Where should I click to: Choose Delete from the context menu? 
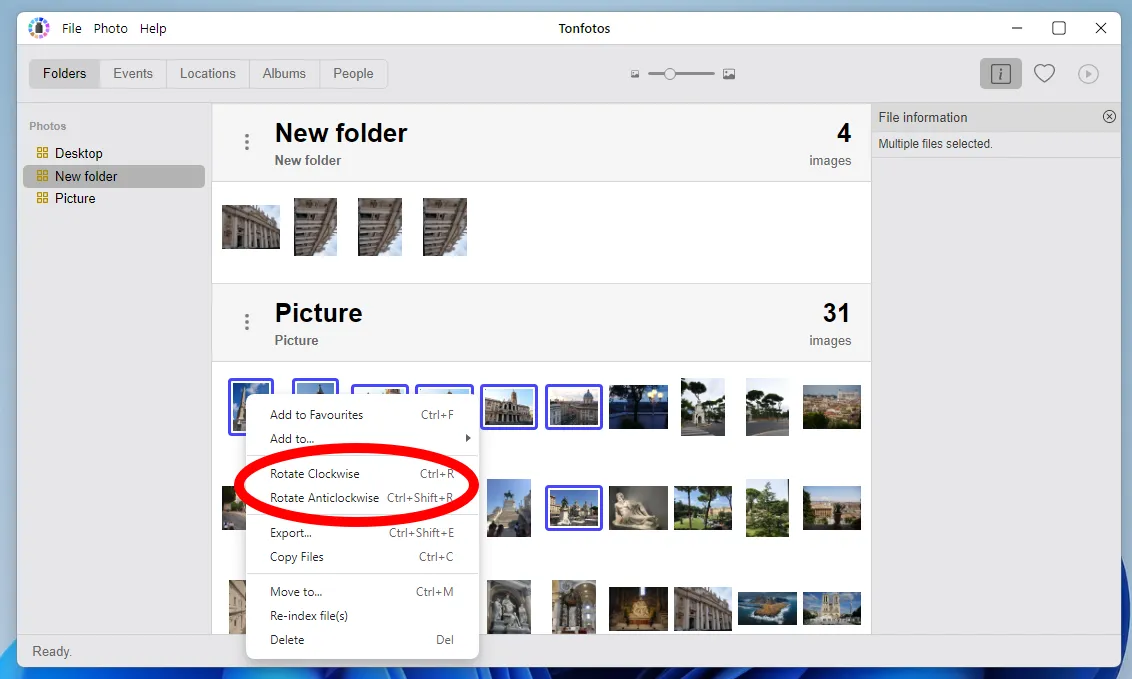287,639
